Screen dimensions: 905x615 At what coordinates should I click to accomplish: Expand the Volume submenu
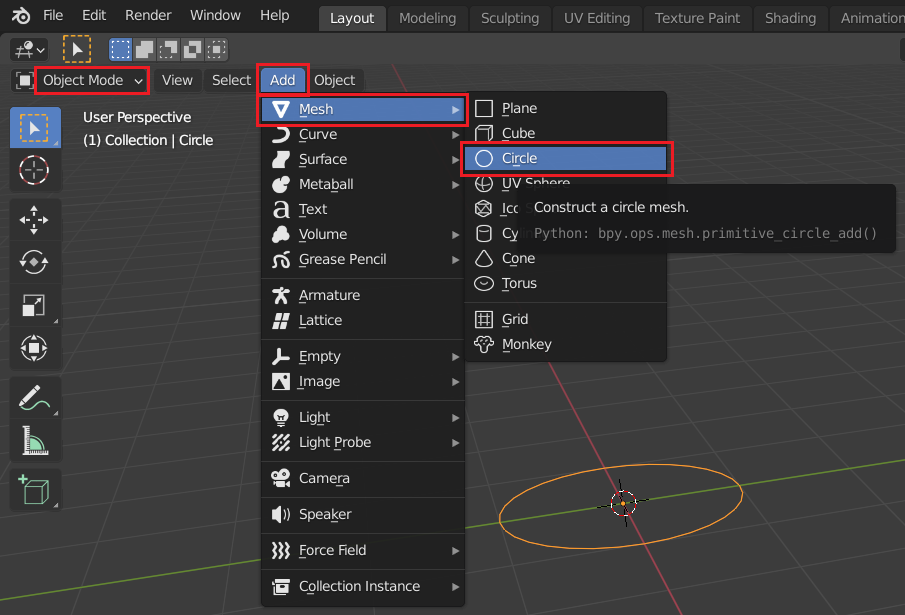click(362, 234)
